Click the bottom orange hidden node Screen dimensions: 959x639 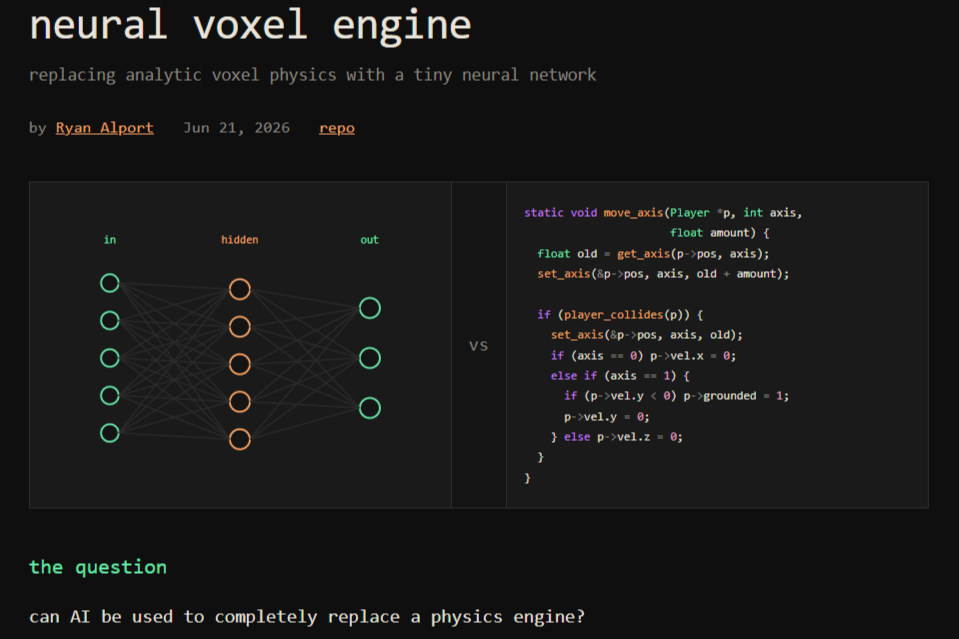[240, 439]
